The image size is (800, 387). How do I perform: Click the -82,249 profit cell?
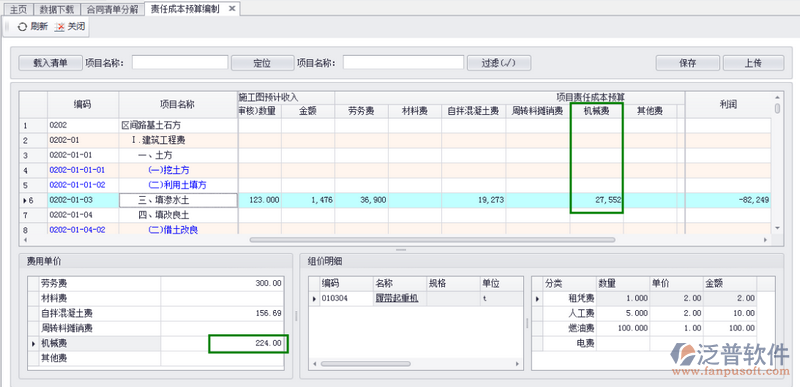pos(729,200)
